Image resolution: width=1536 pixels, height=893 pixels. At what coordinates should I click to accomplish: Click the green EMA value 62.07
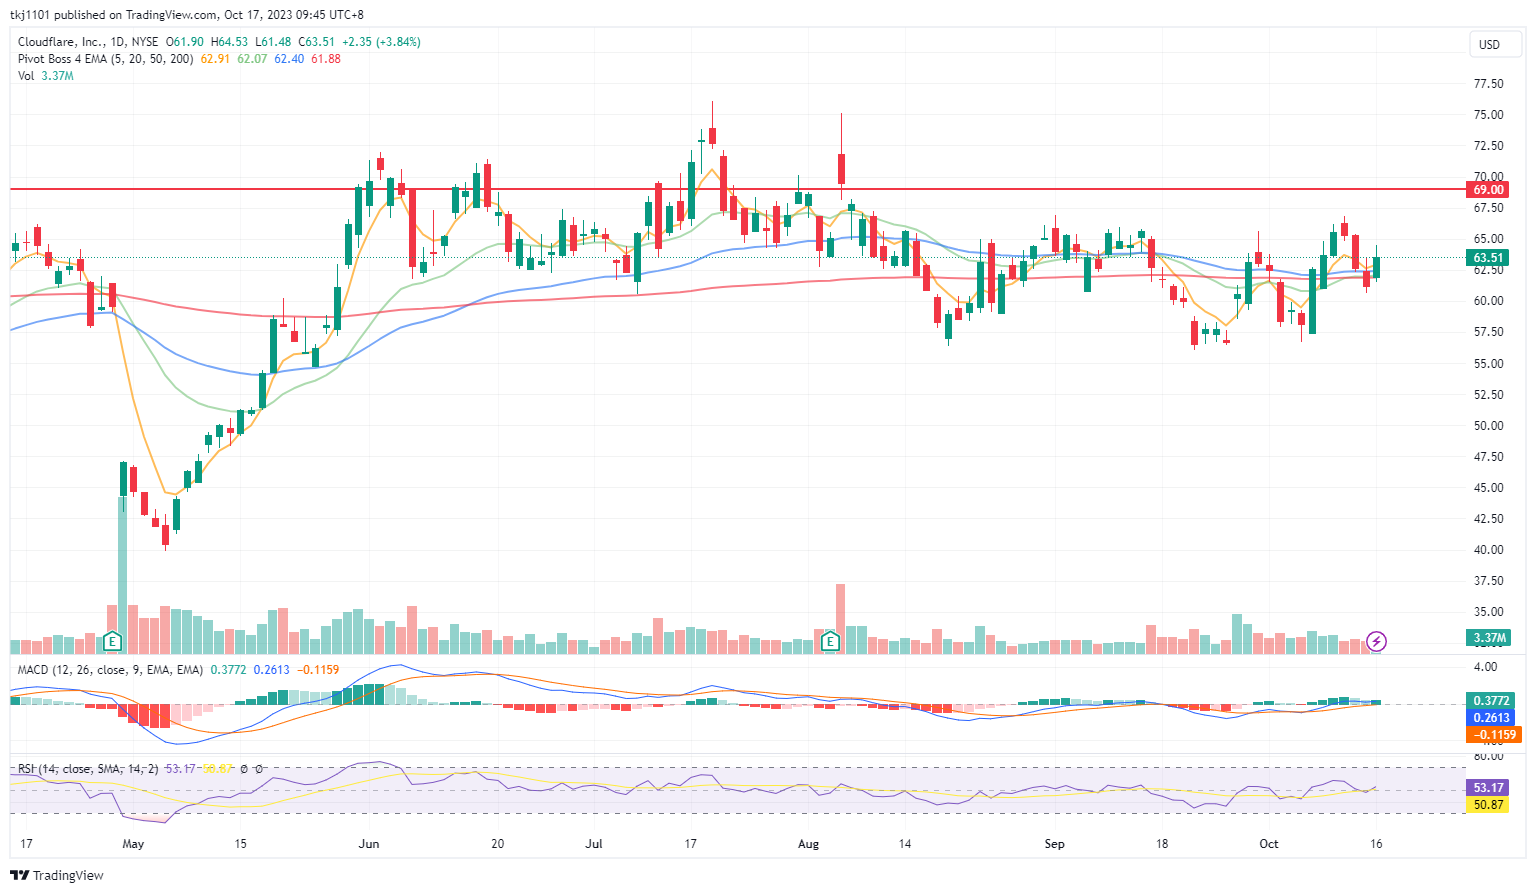[252, 59]
